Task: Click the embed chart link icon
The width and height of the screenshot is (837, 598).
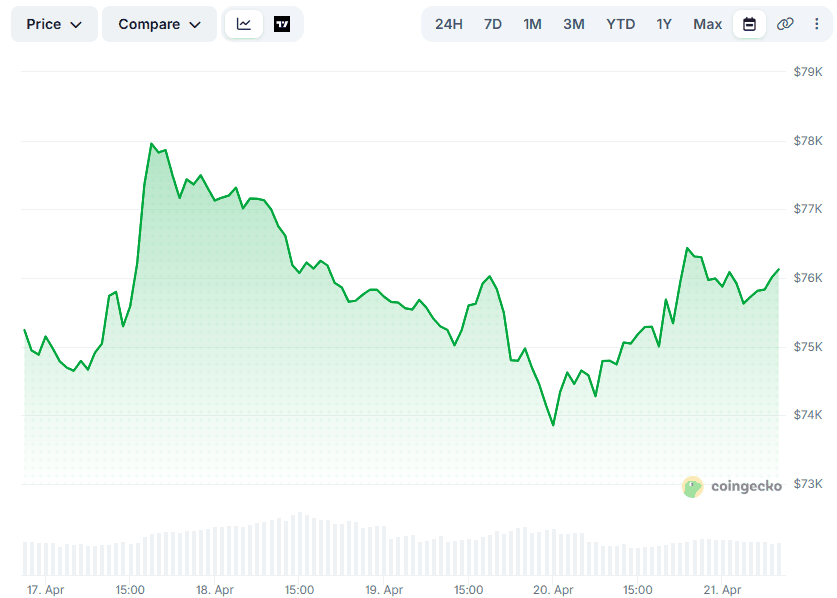Action: click(x=787, y=23)
